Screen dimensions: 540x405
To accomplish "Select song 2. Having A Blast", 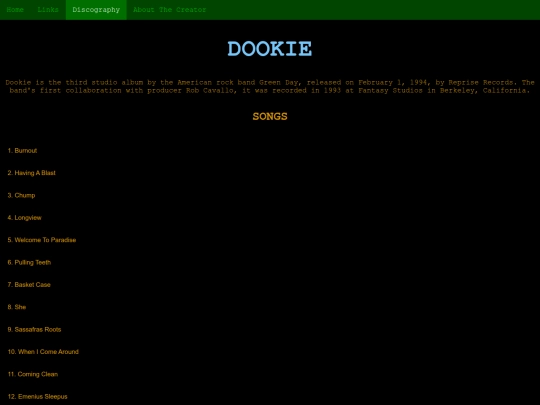I will pyautogui.click(x=32, y=173).
